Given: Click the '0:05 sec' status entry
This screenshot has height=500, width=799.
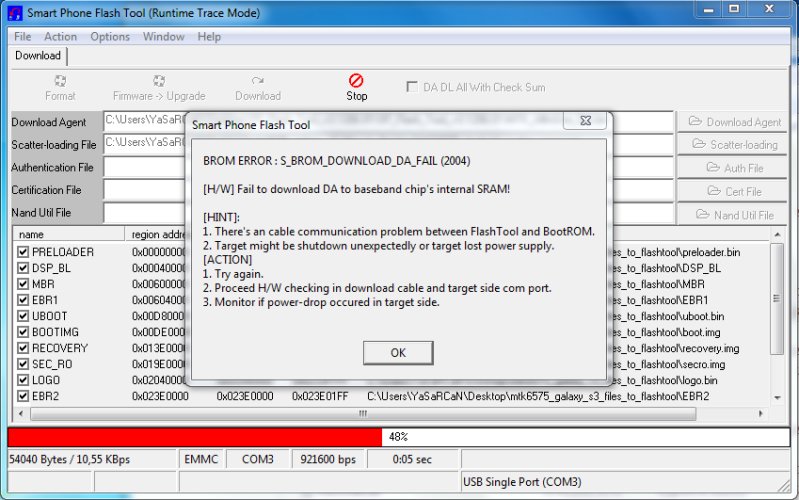Looking at the screenshot, I should (x=412, y=459).
